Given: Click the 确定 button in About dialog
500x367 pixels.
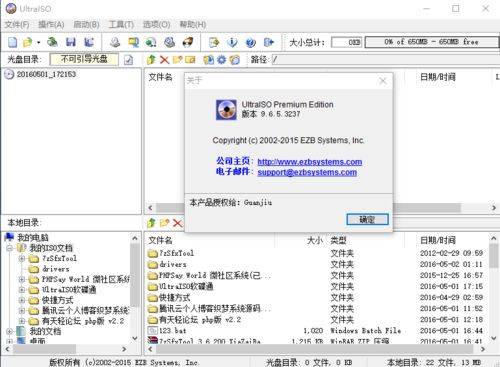Looking at the screenshot, I should tap(367, 219).
